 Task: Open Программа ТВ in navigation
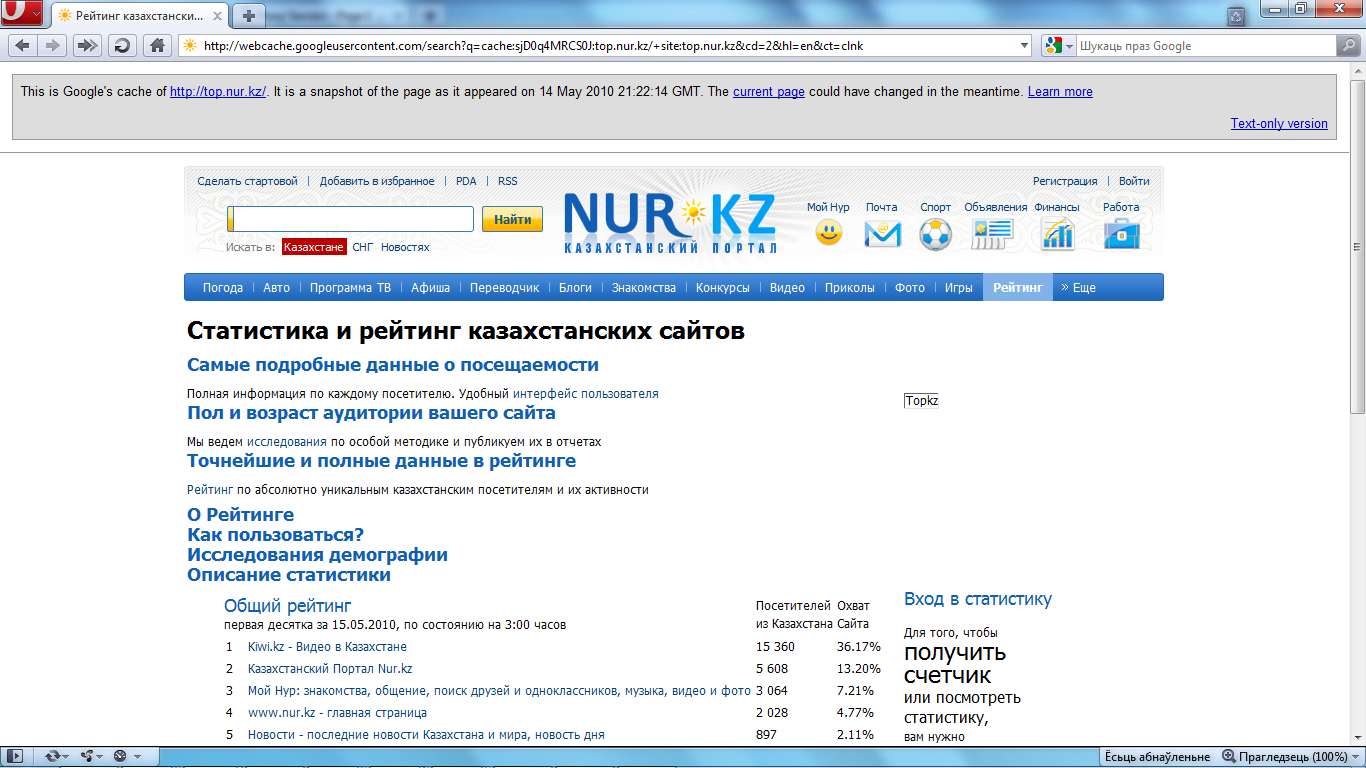pos(350,288)
